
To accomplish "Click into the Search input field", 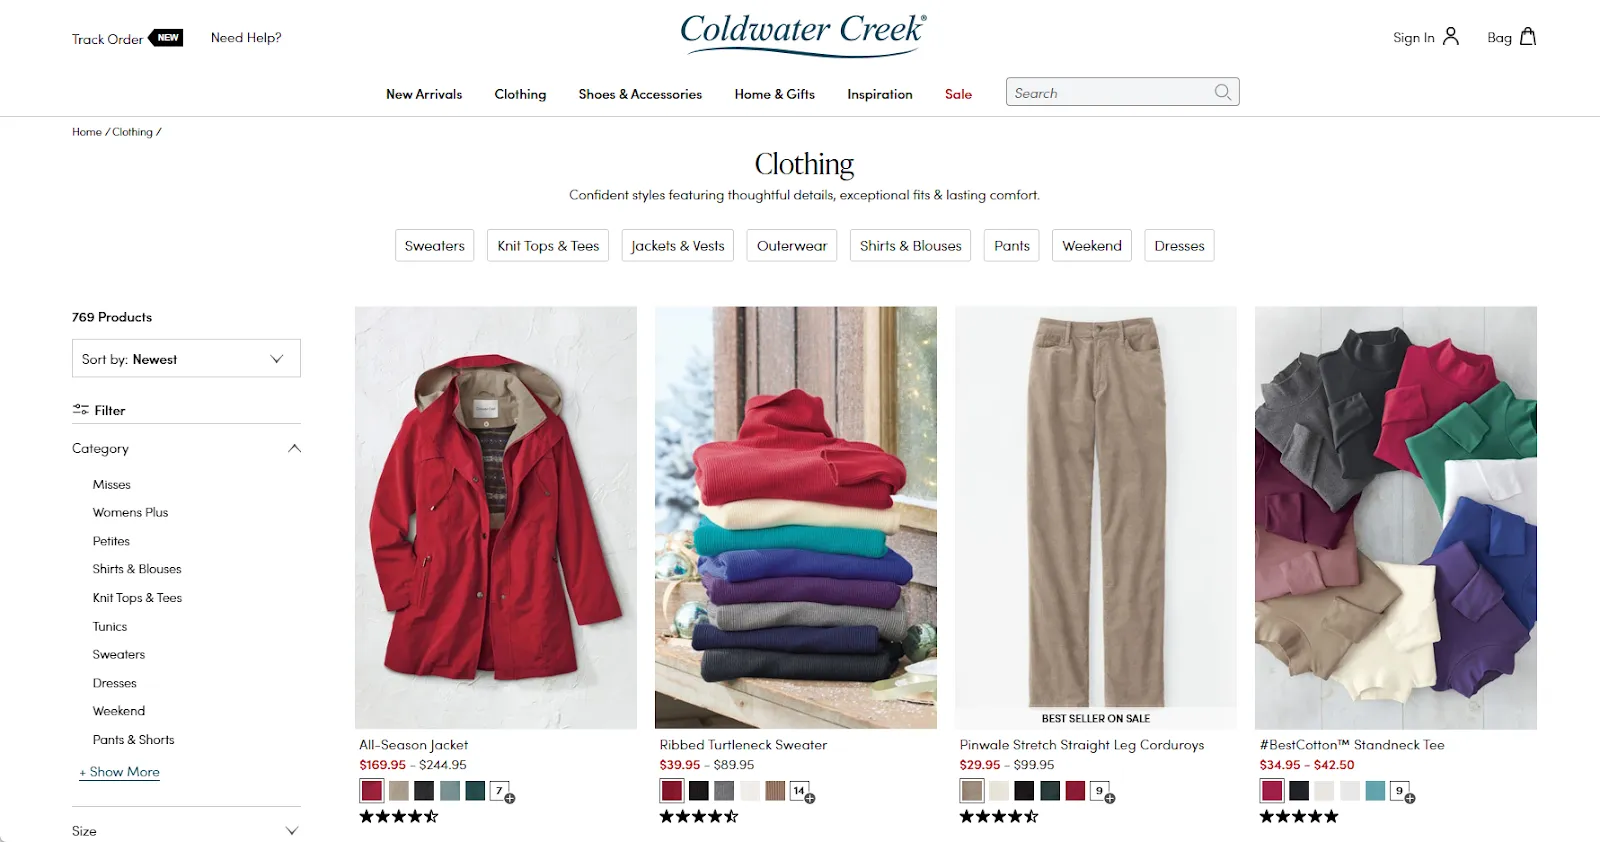I will click(x=1108, y=92).
